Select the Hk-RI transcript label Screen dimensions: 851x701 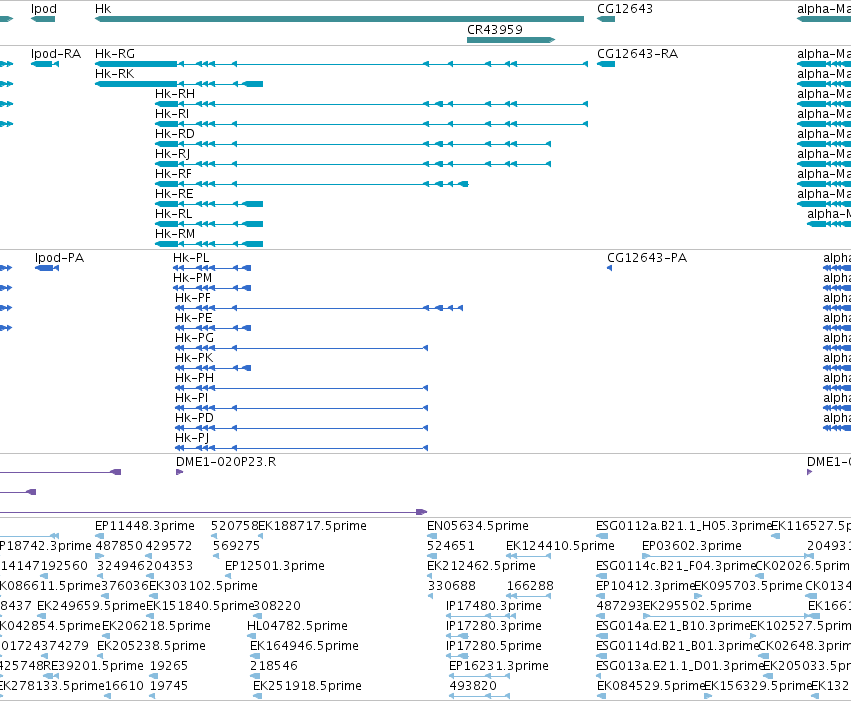coord(172,114)
